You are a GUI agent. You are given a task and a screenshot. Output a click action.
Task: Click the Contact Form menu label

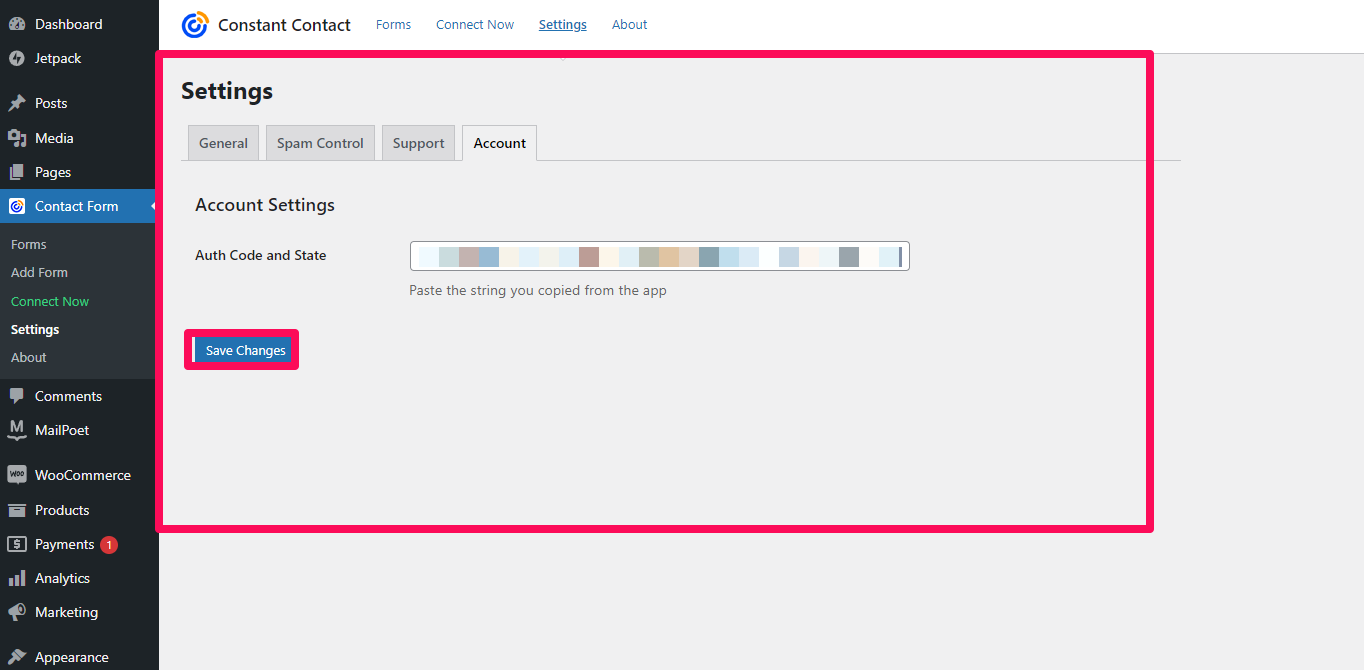pyautogui.click(x=76, y=206)
